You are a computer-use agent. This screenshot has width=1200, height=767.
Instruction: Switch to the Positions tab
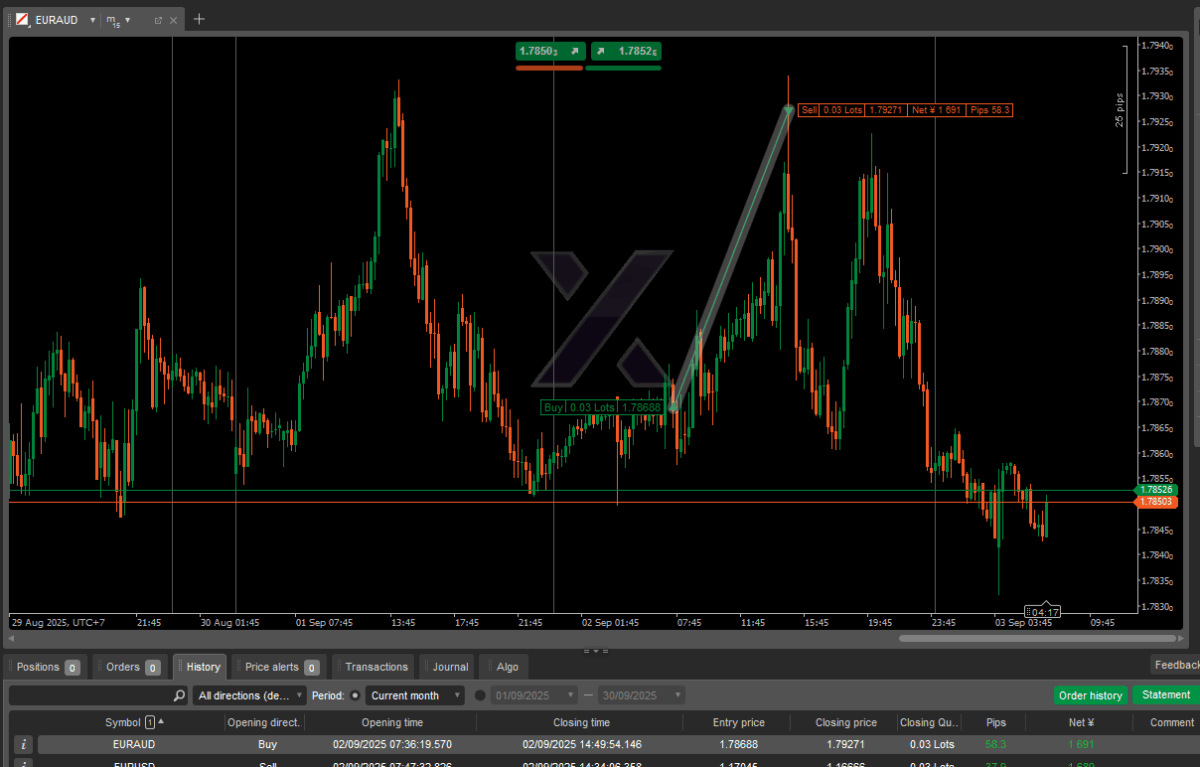46,667
